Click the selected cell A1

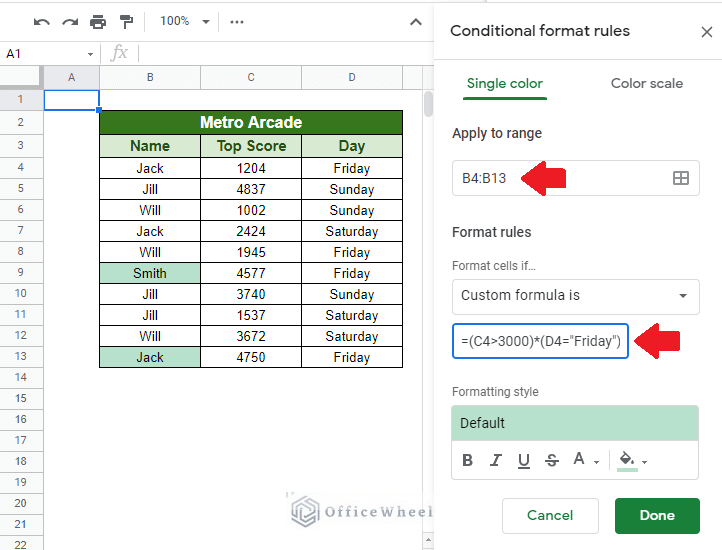pos(71,100)
